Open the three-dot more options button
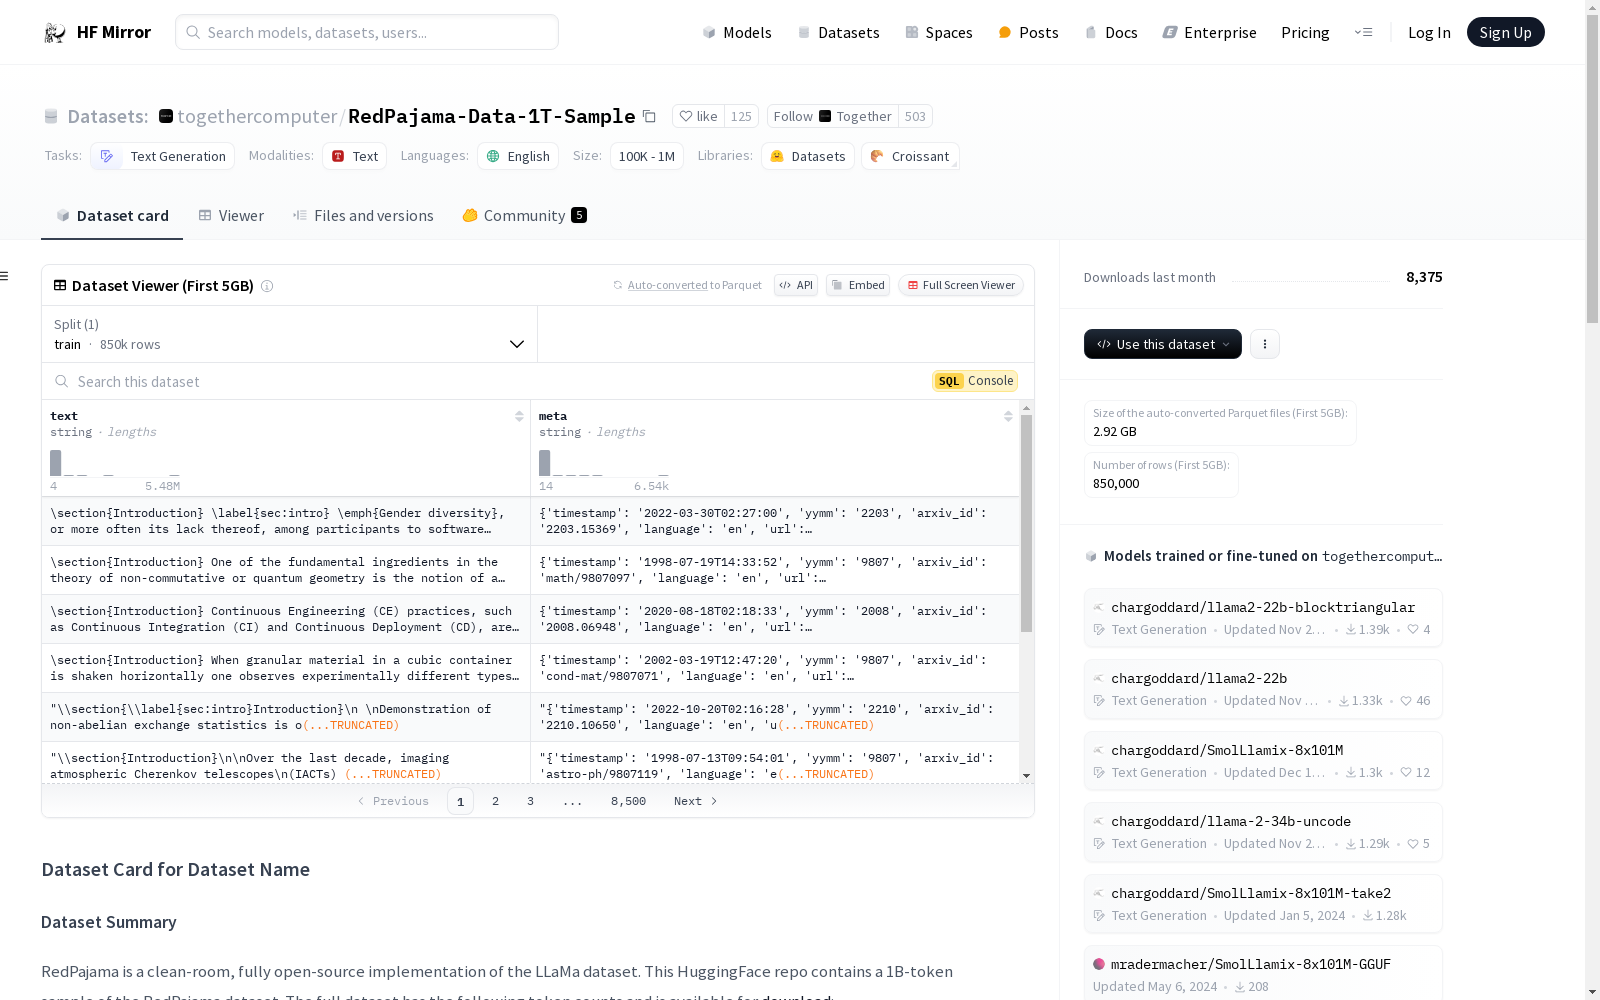The image size is (1600, 1000). [x=1265, y=344]
